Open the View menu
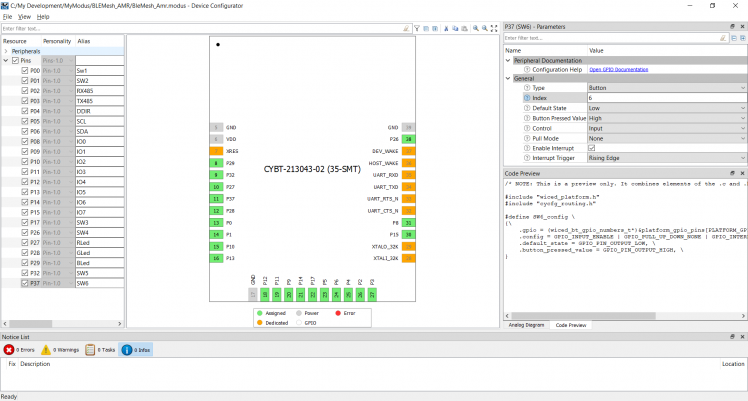The image size is (748, 401). [24, 17]
